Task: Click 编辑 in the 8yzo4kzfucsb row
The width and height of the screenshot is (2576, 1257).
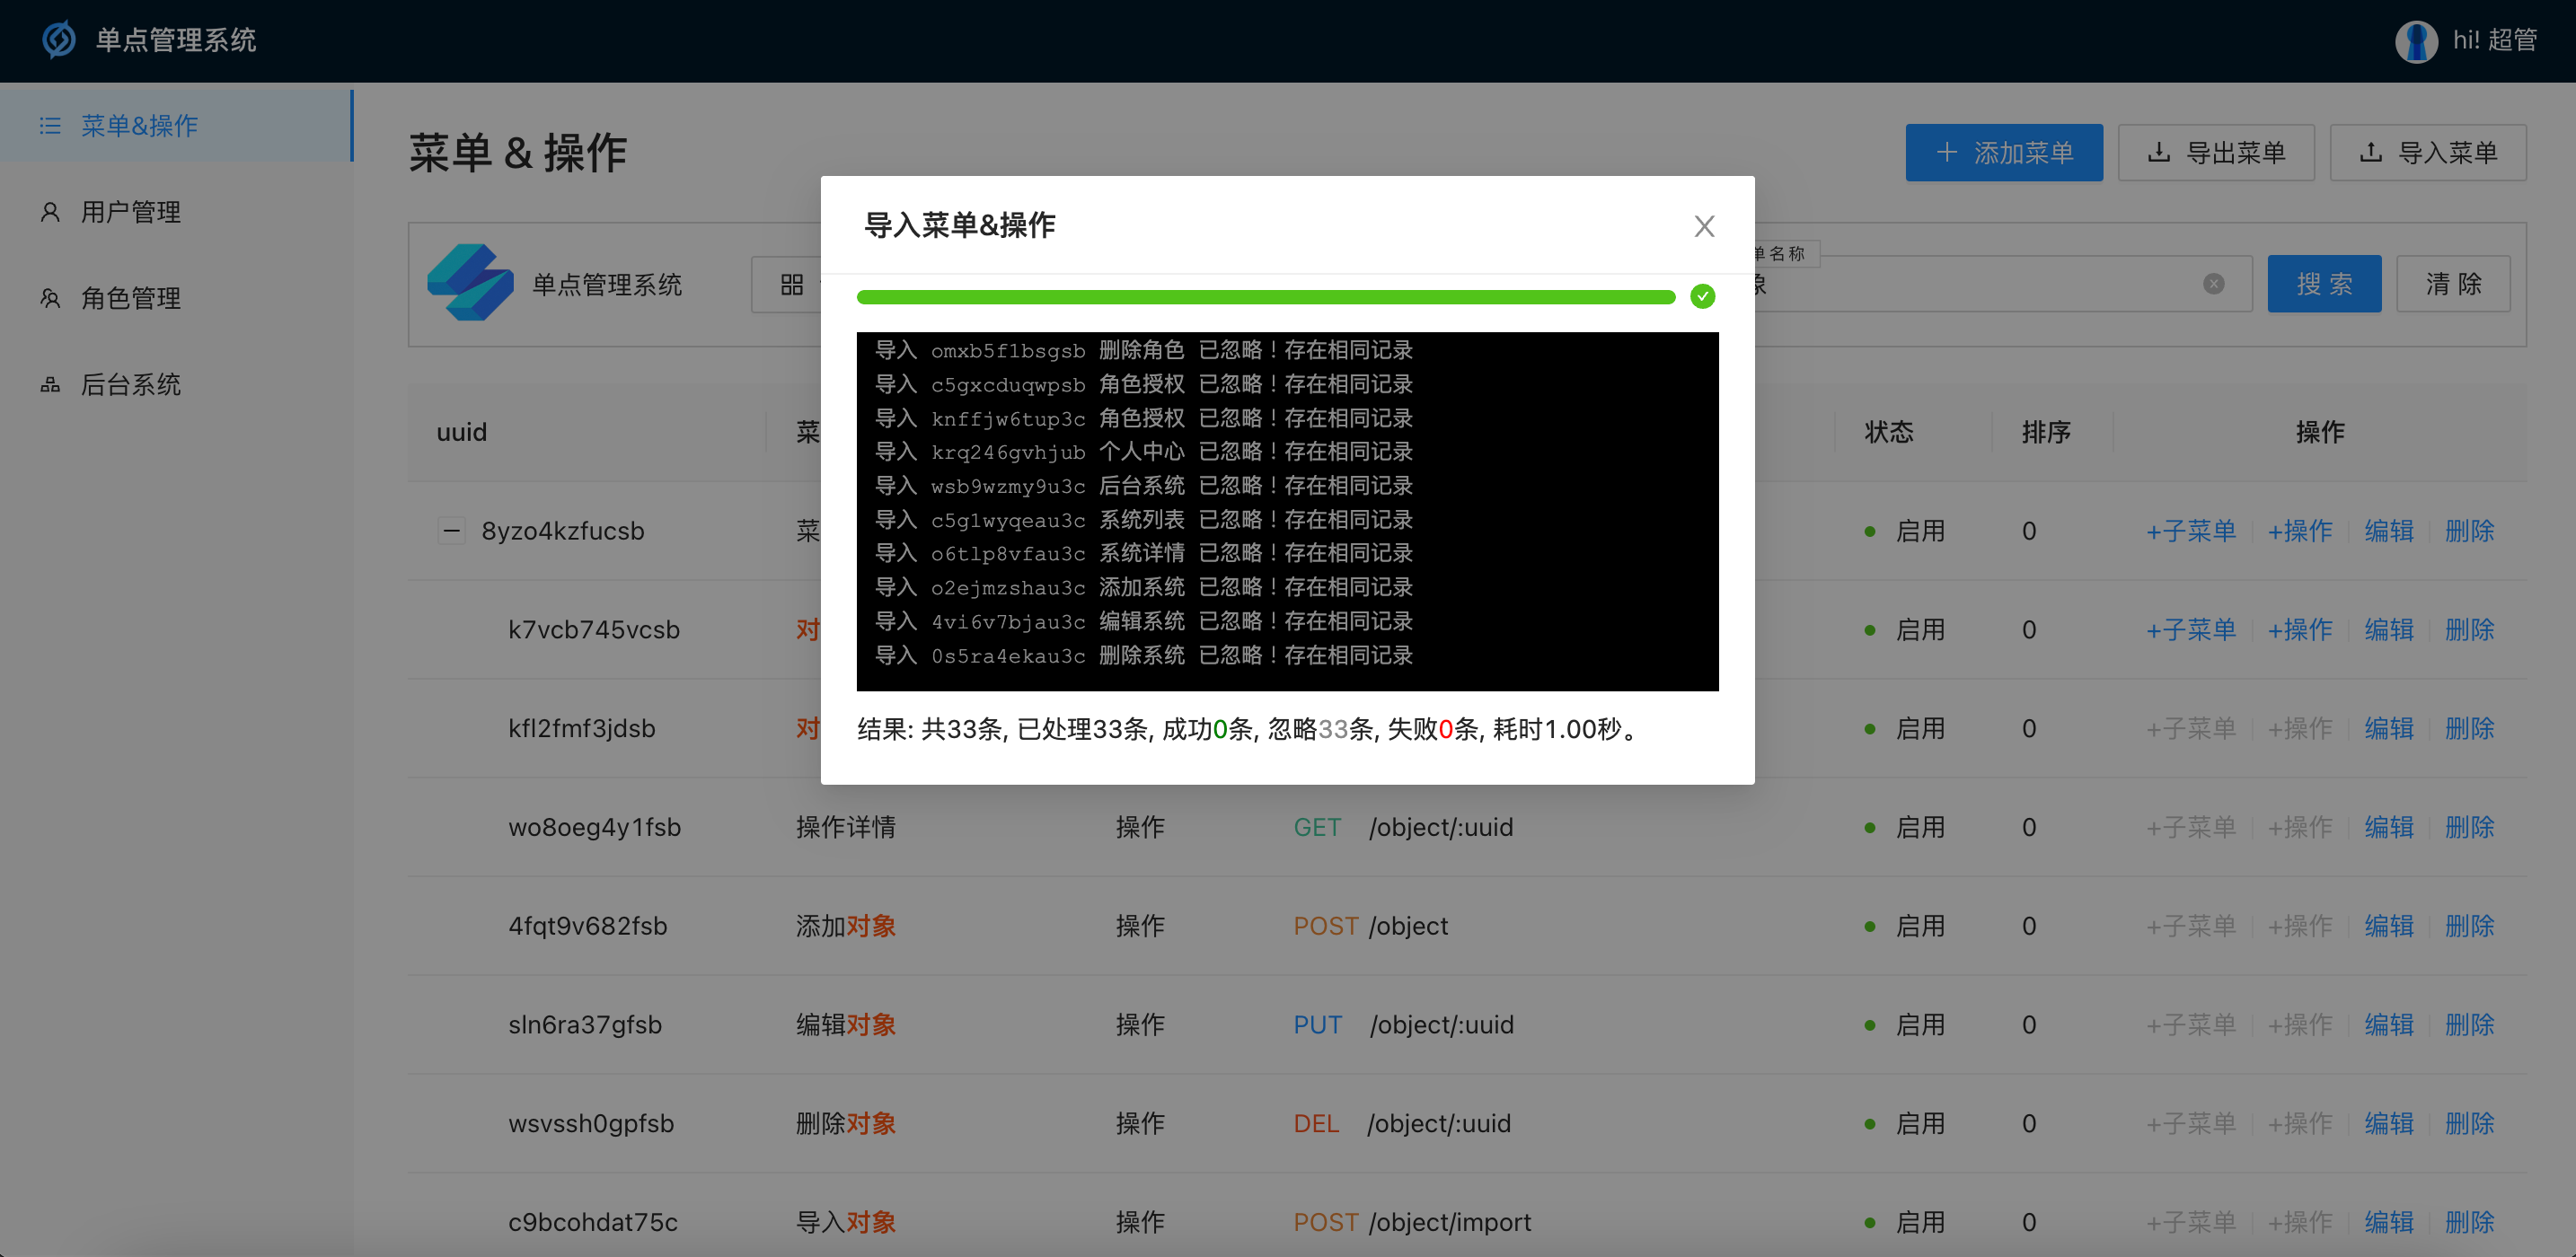Action: [x=2388, y=531]
